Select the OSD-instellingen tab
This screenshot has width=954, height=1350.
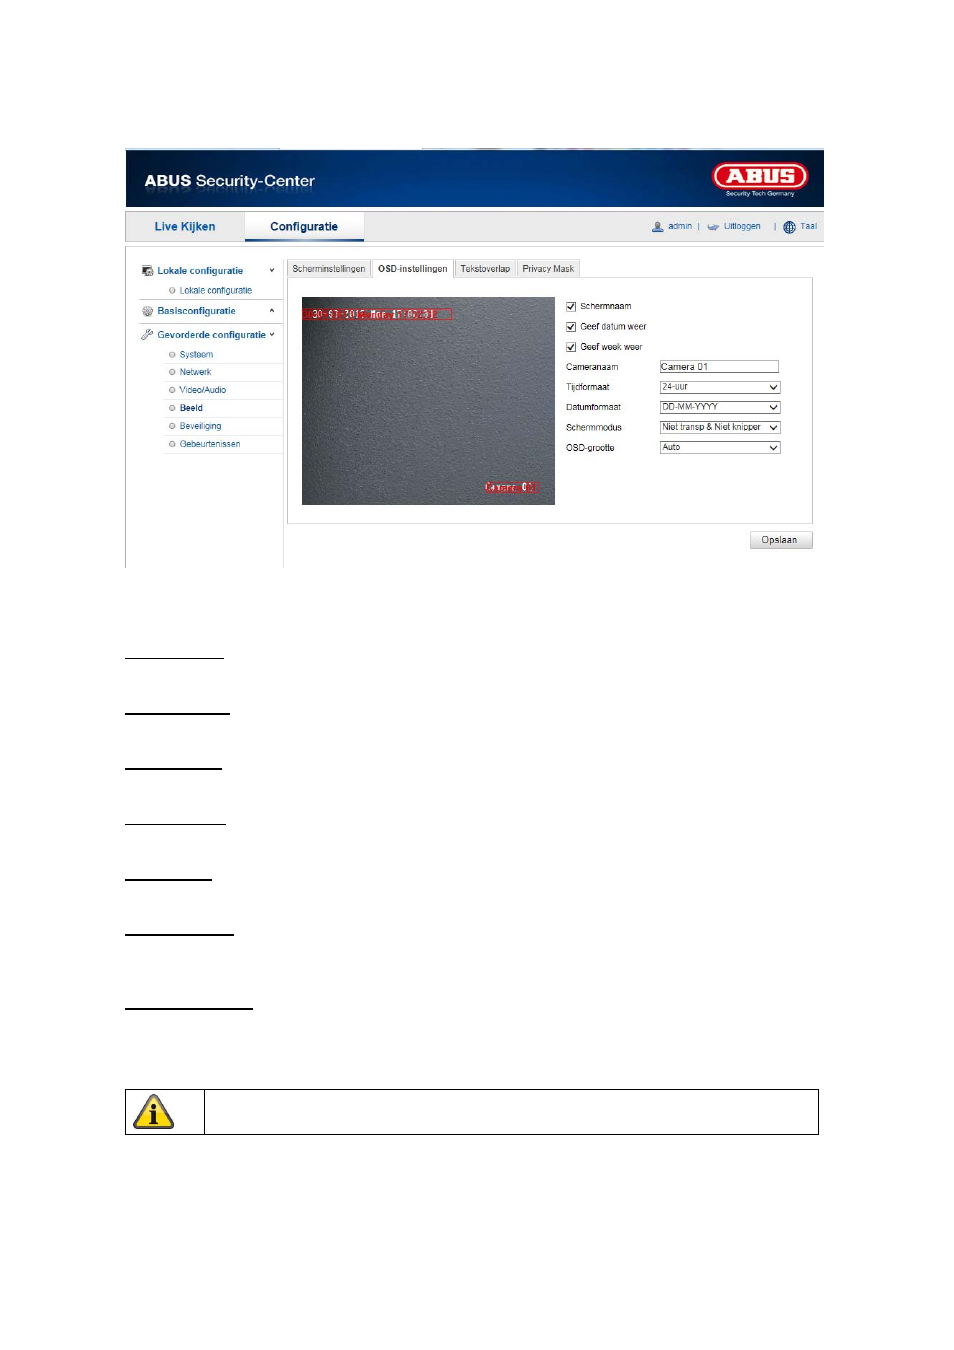click(x=413, y=269)
